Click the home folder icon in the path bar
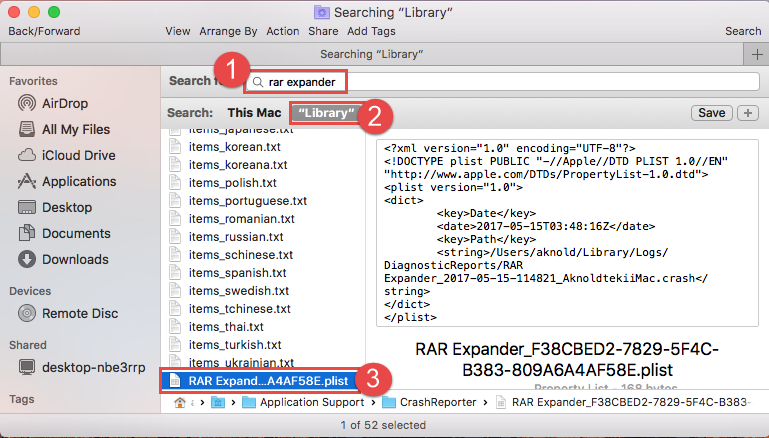Image resolution: width=769 pixels, height=438 pixels. [180, 403]
